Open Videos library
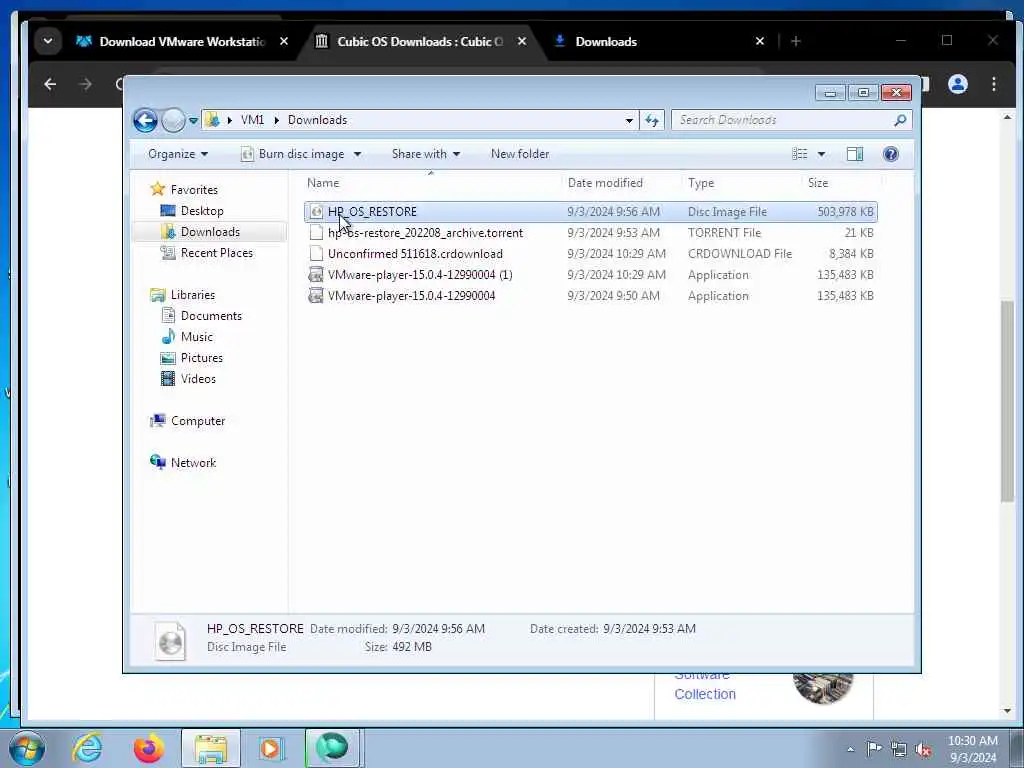The image size is (1024, 768). coord(198,379)
